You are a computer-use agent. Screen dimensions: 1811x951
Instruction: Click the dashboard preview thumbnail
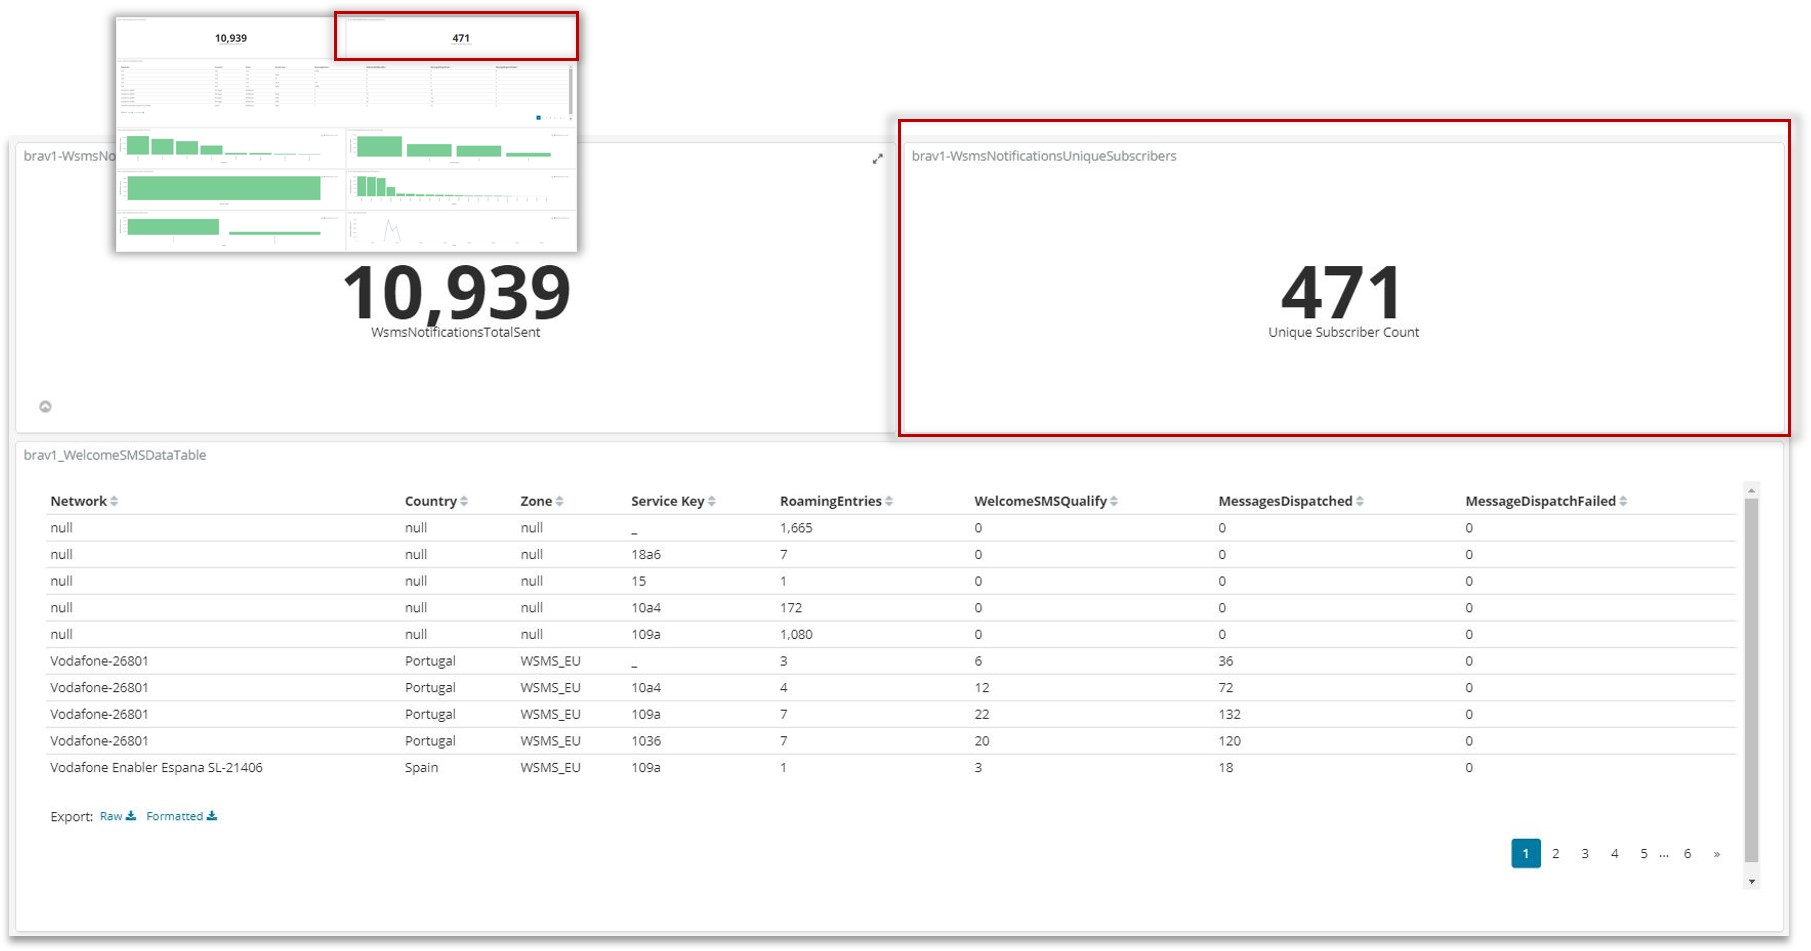346,133
